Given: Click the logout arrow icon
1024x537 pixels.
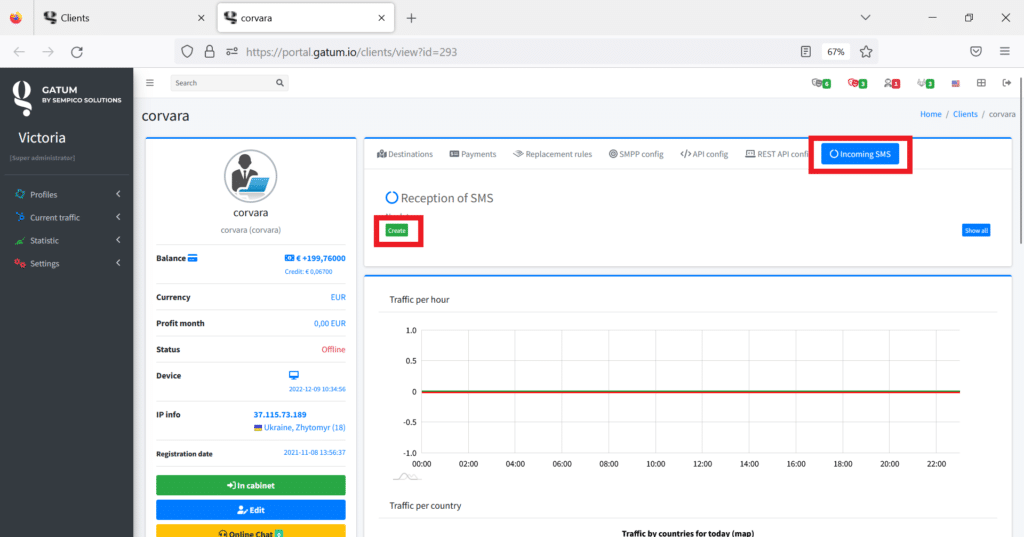Looking at the screenshot, I should coord(1006,83).
